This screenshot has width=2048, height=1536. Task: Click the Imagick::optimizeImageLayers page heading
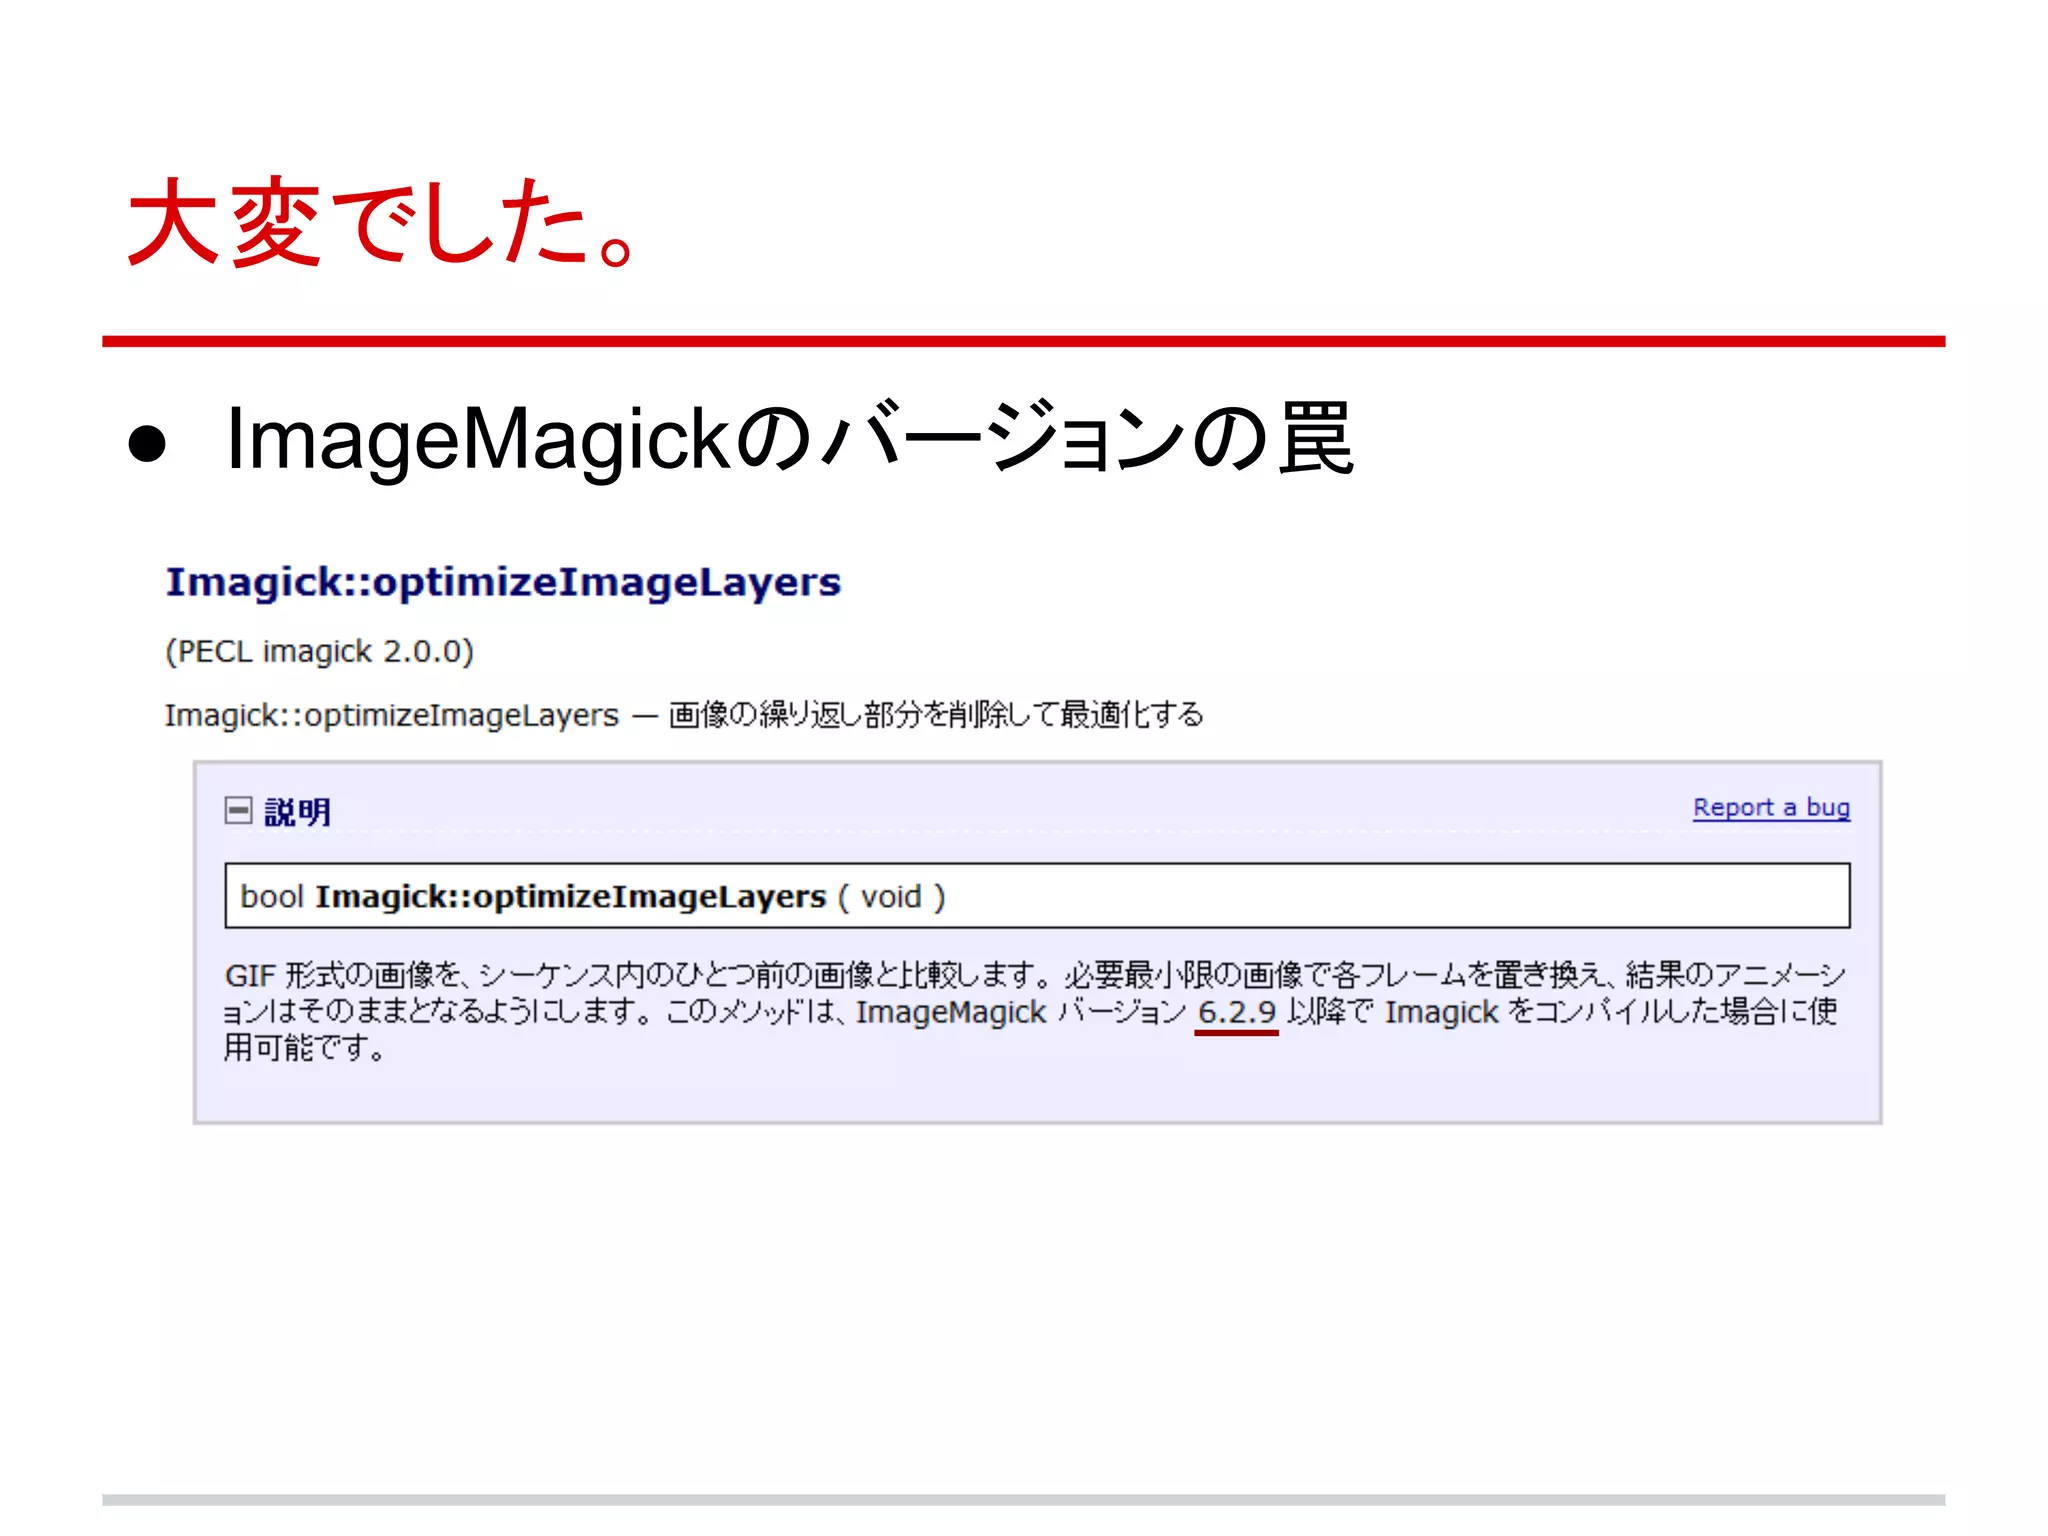click(x=503, y=583)
